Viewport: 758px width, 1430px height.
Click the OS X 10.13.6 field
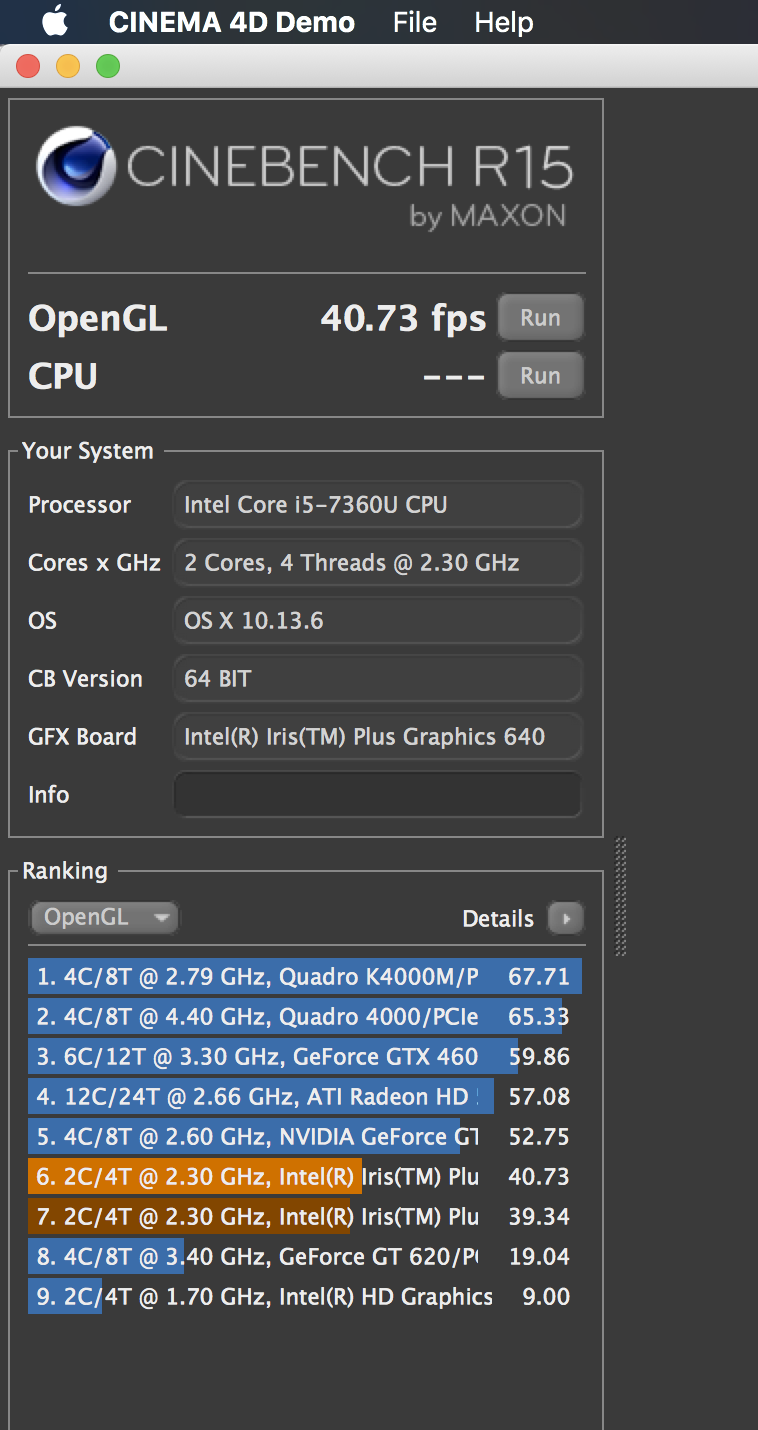[377, 621]
